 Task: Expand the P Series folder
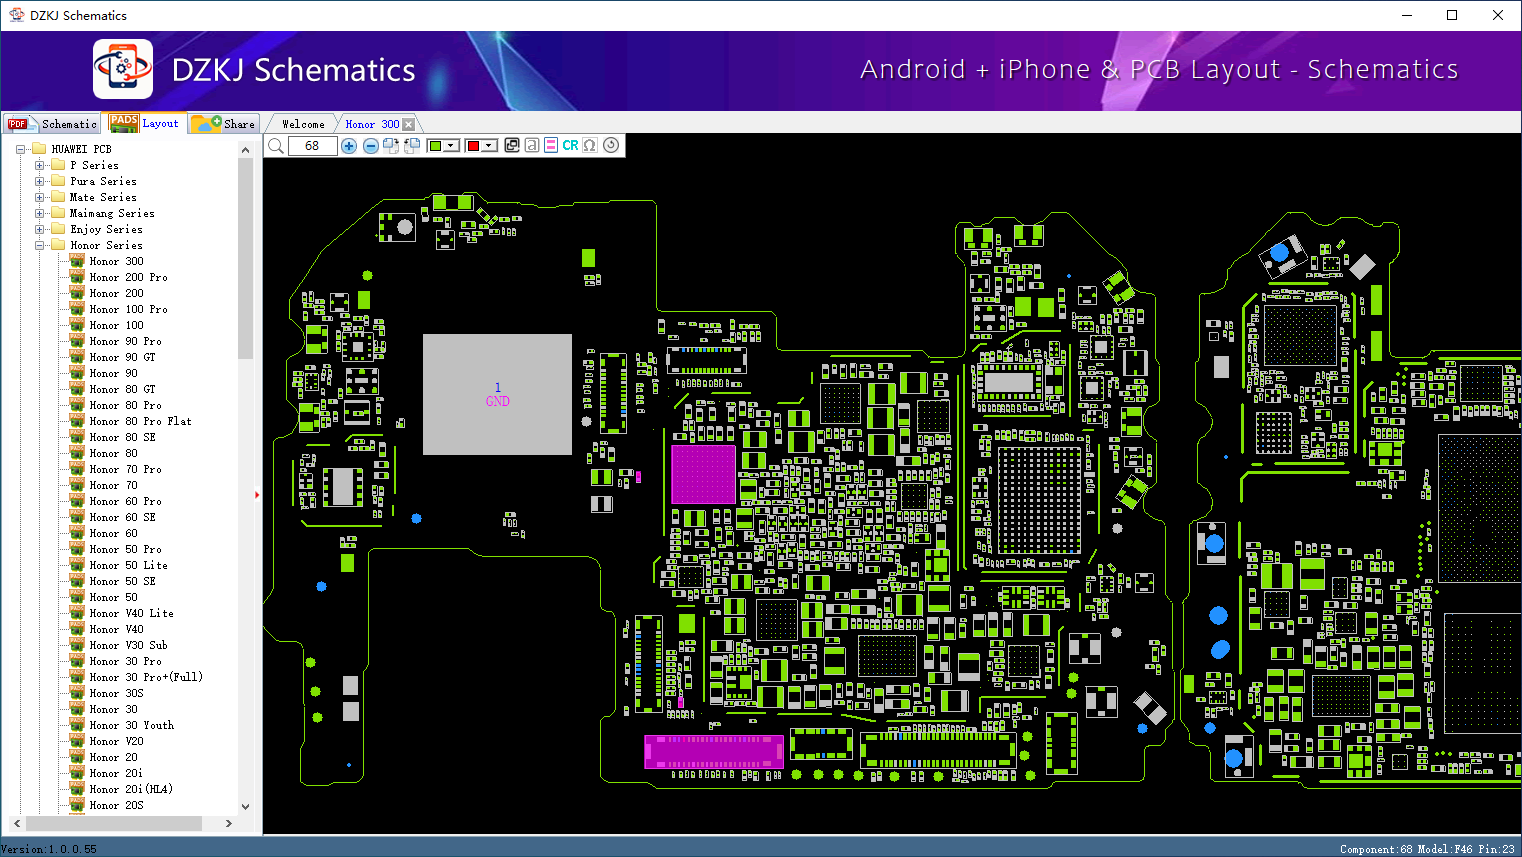point(39,165)
